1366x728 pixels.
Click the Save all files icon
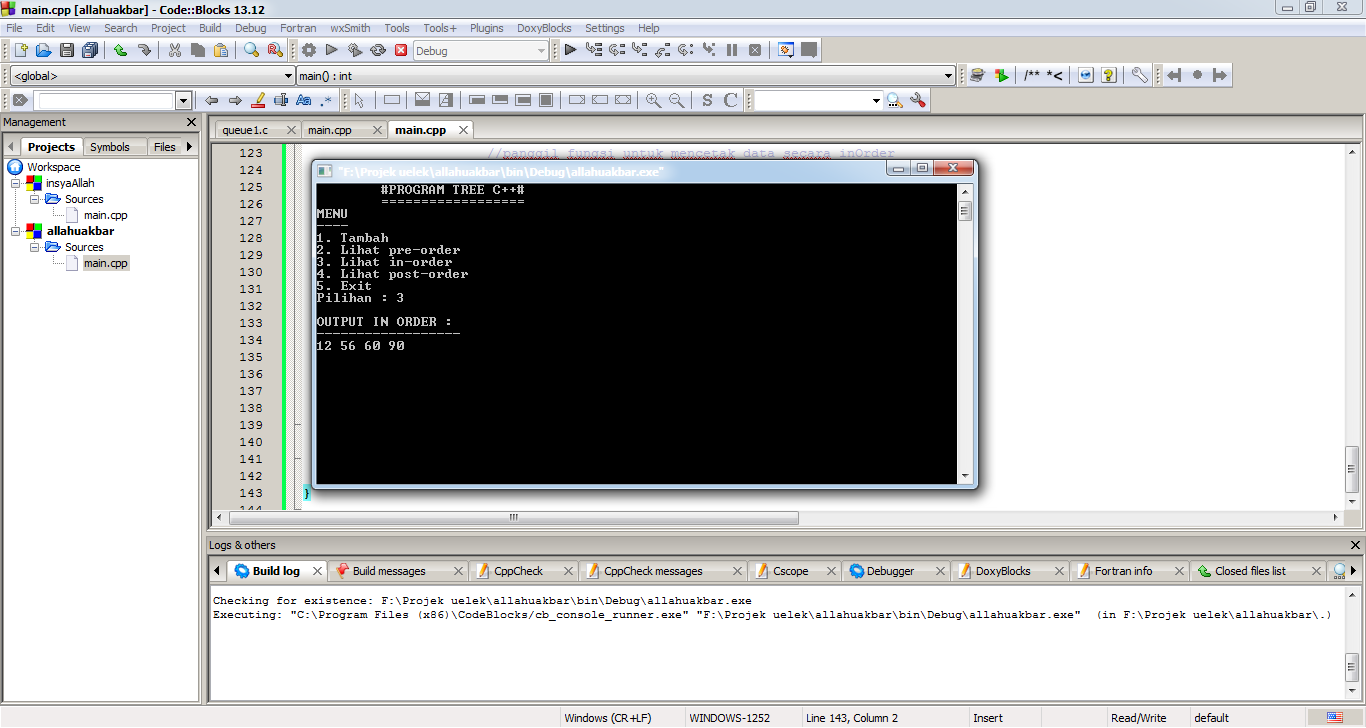(90, 50)
